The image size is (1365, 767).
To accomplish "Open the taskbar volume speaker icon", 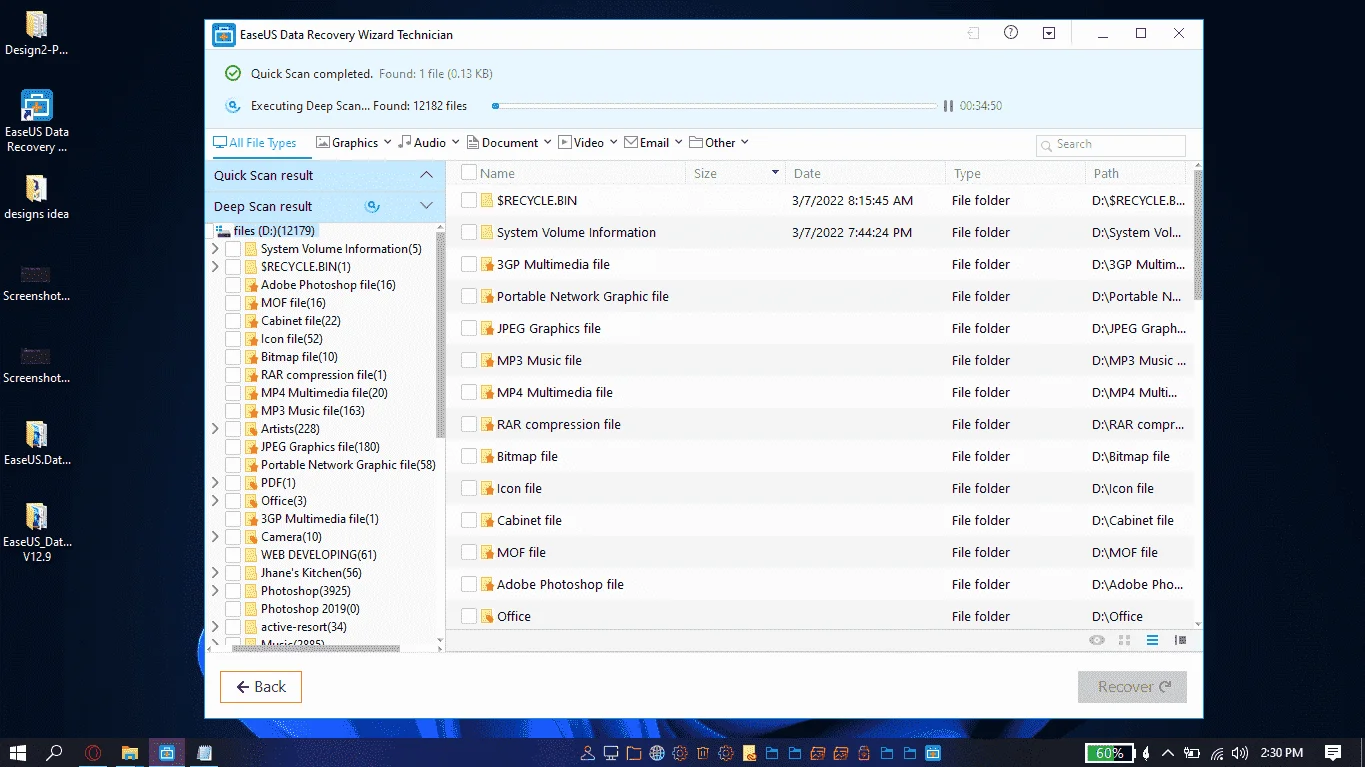I will point(1240,753).
